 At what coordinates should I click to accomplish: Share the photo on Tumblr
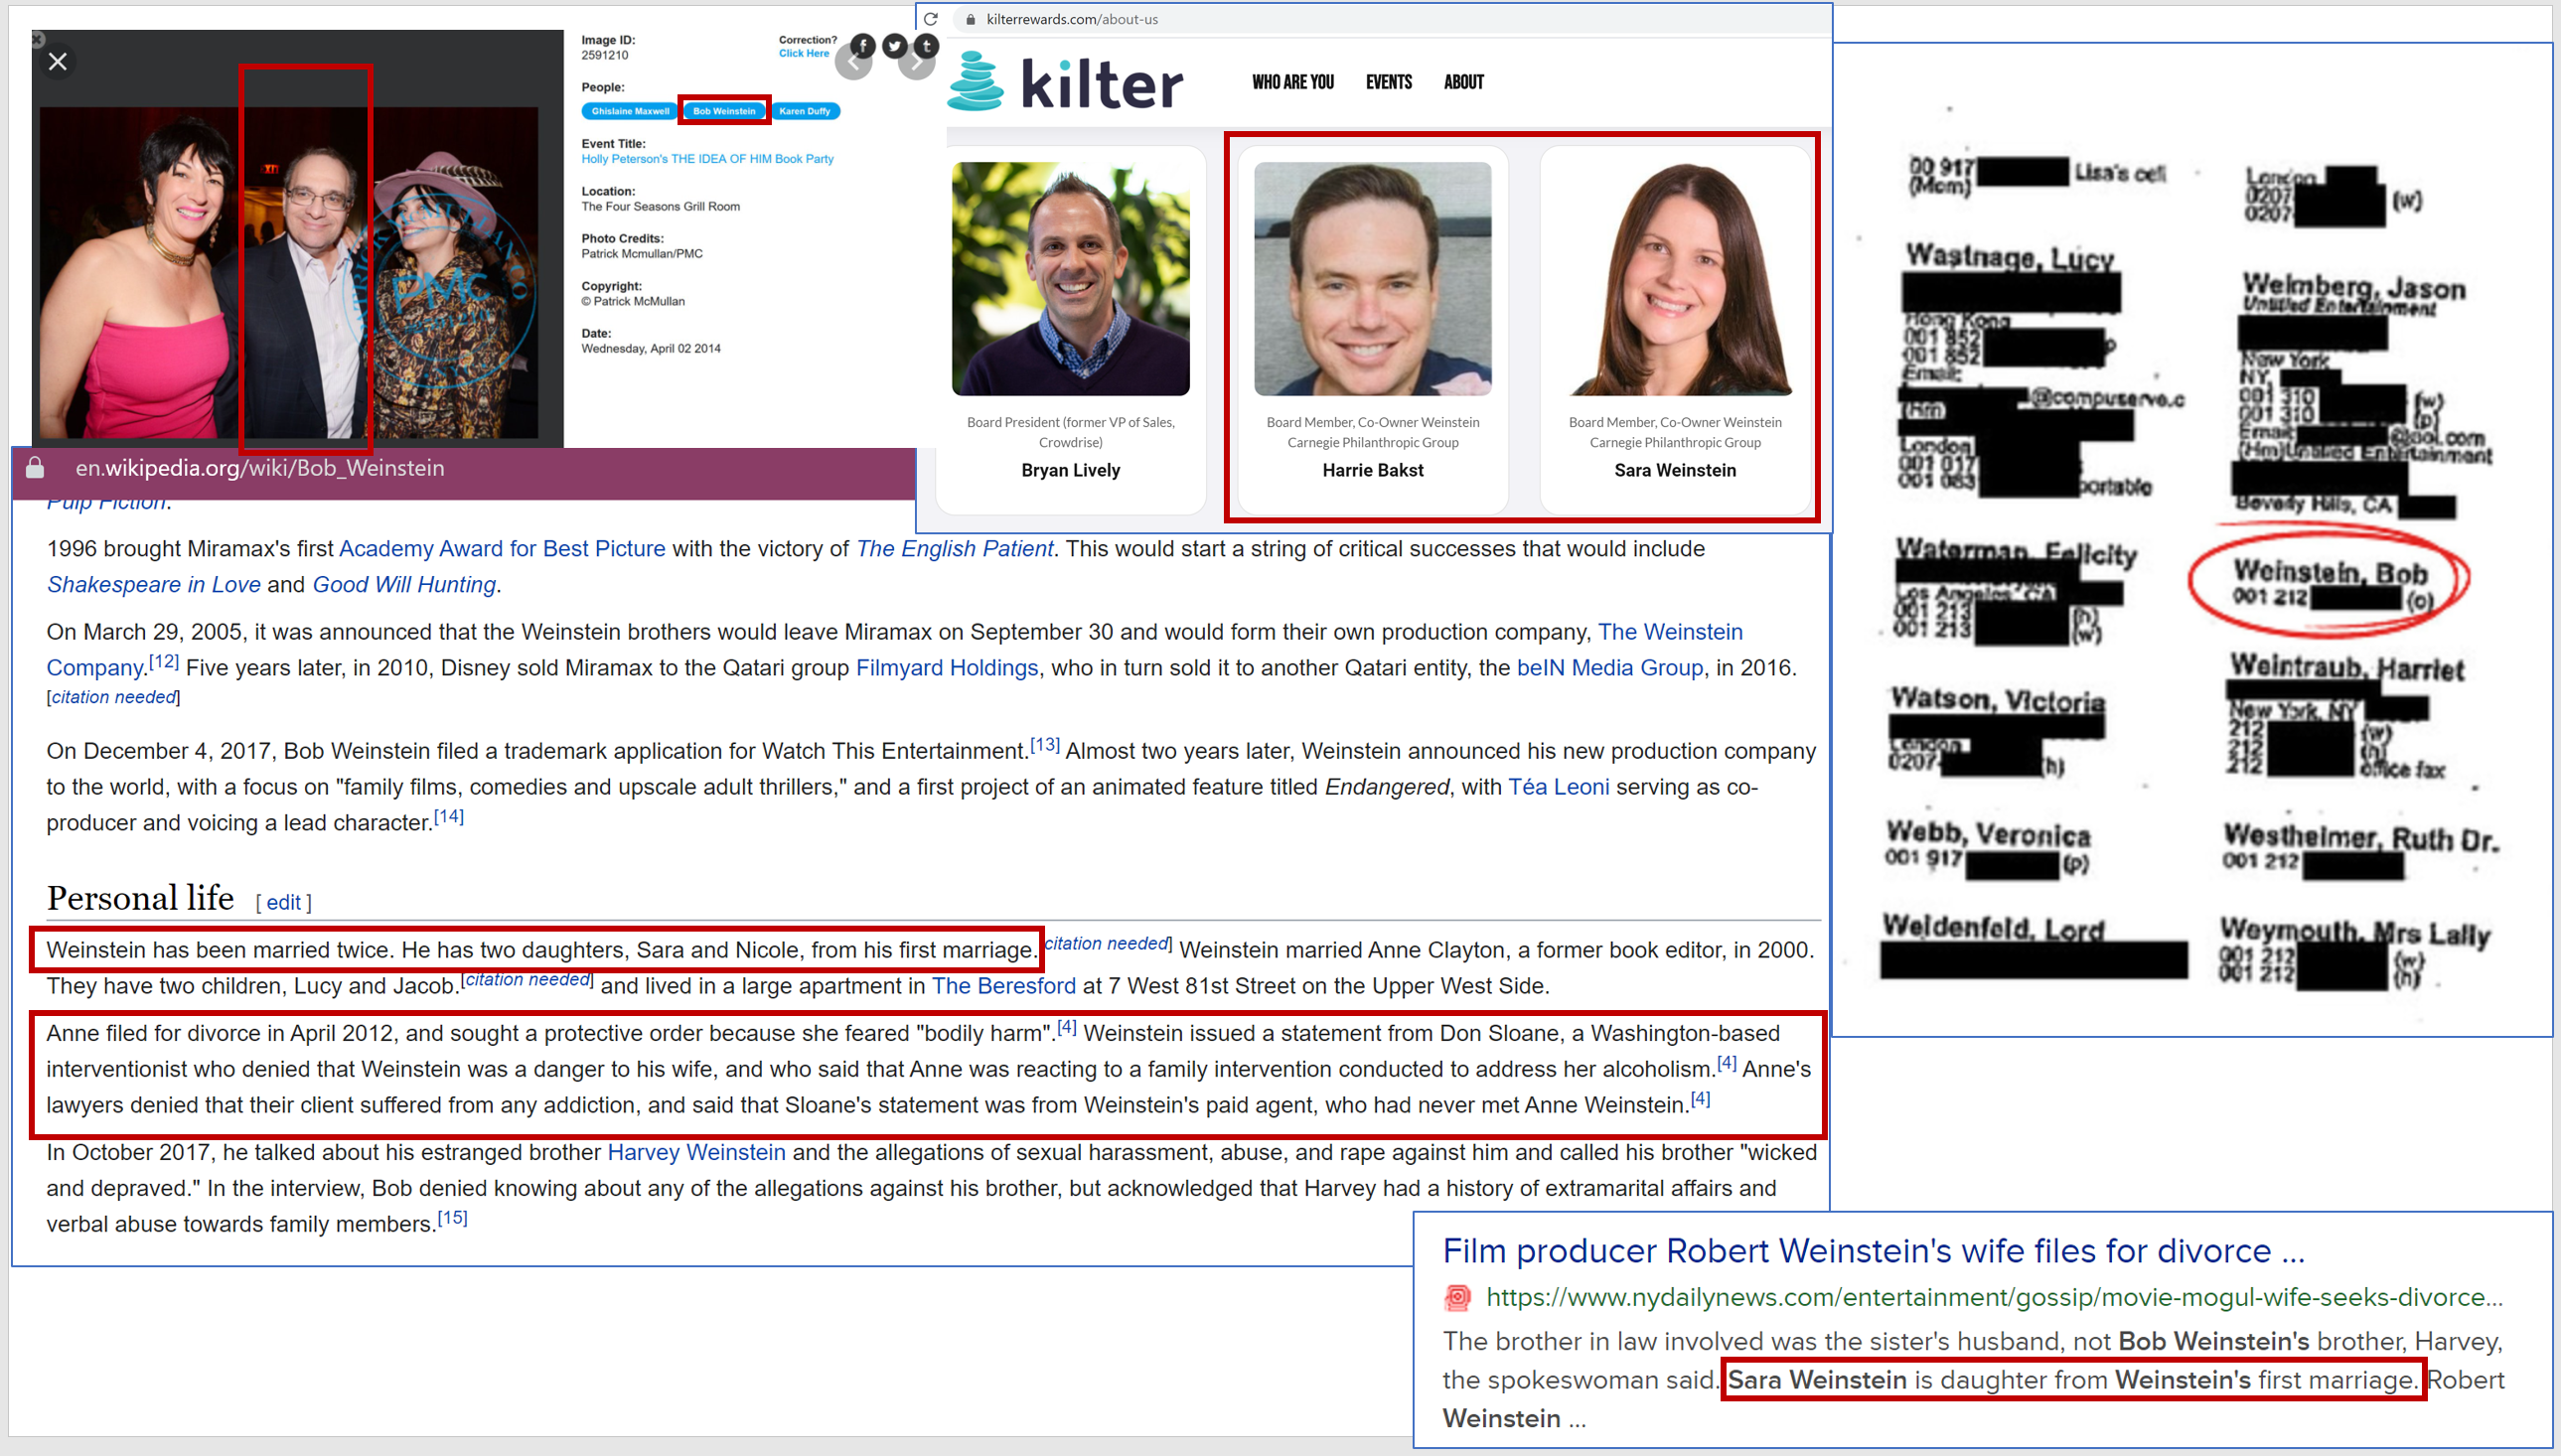tap(927, 46)
